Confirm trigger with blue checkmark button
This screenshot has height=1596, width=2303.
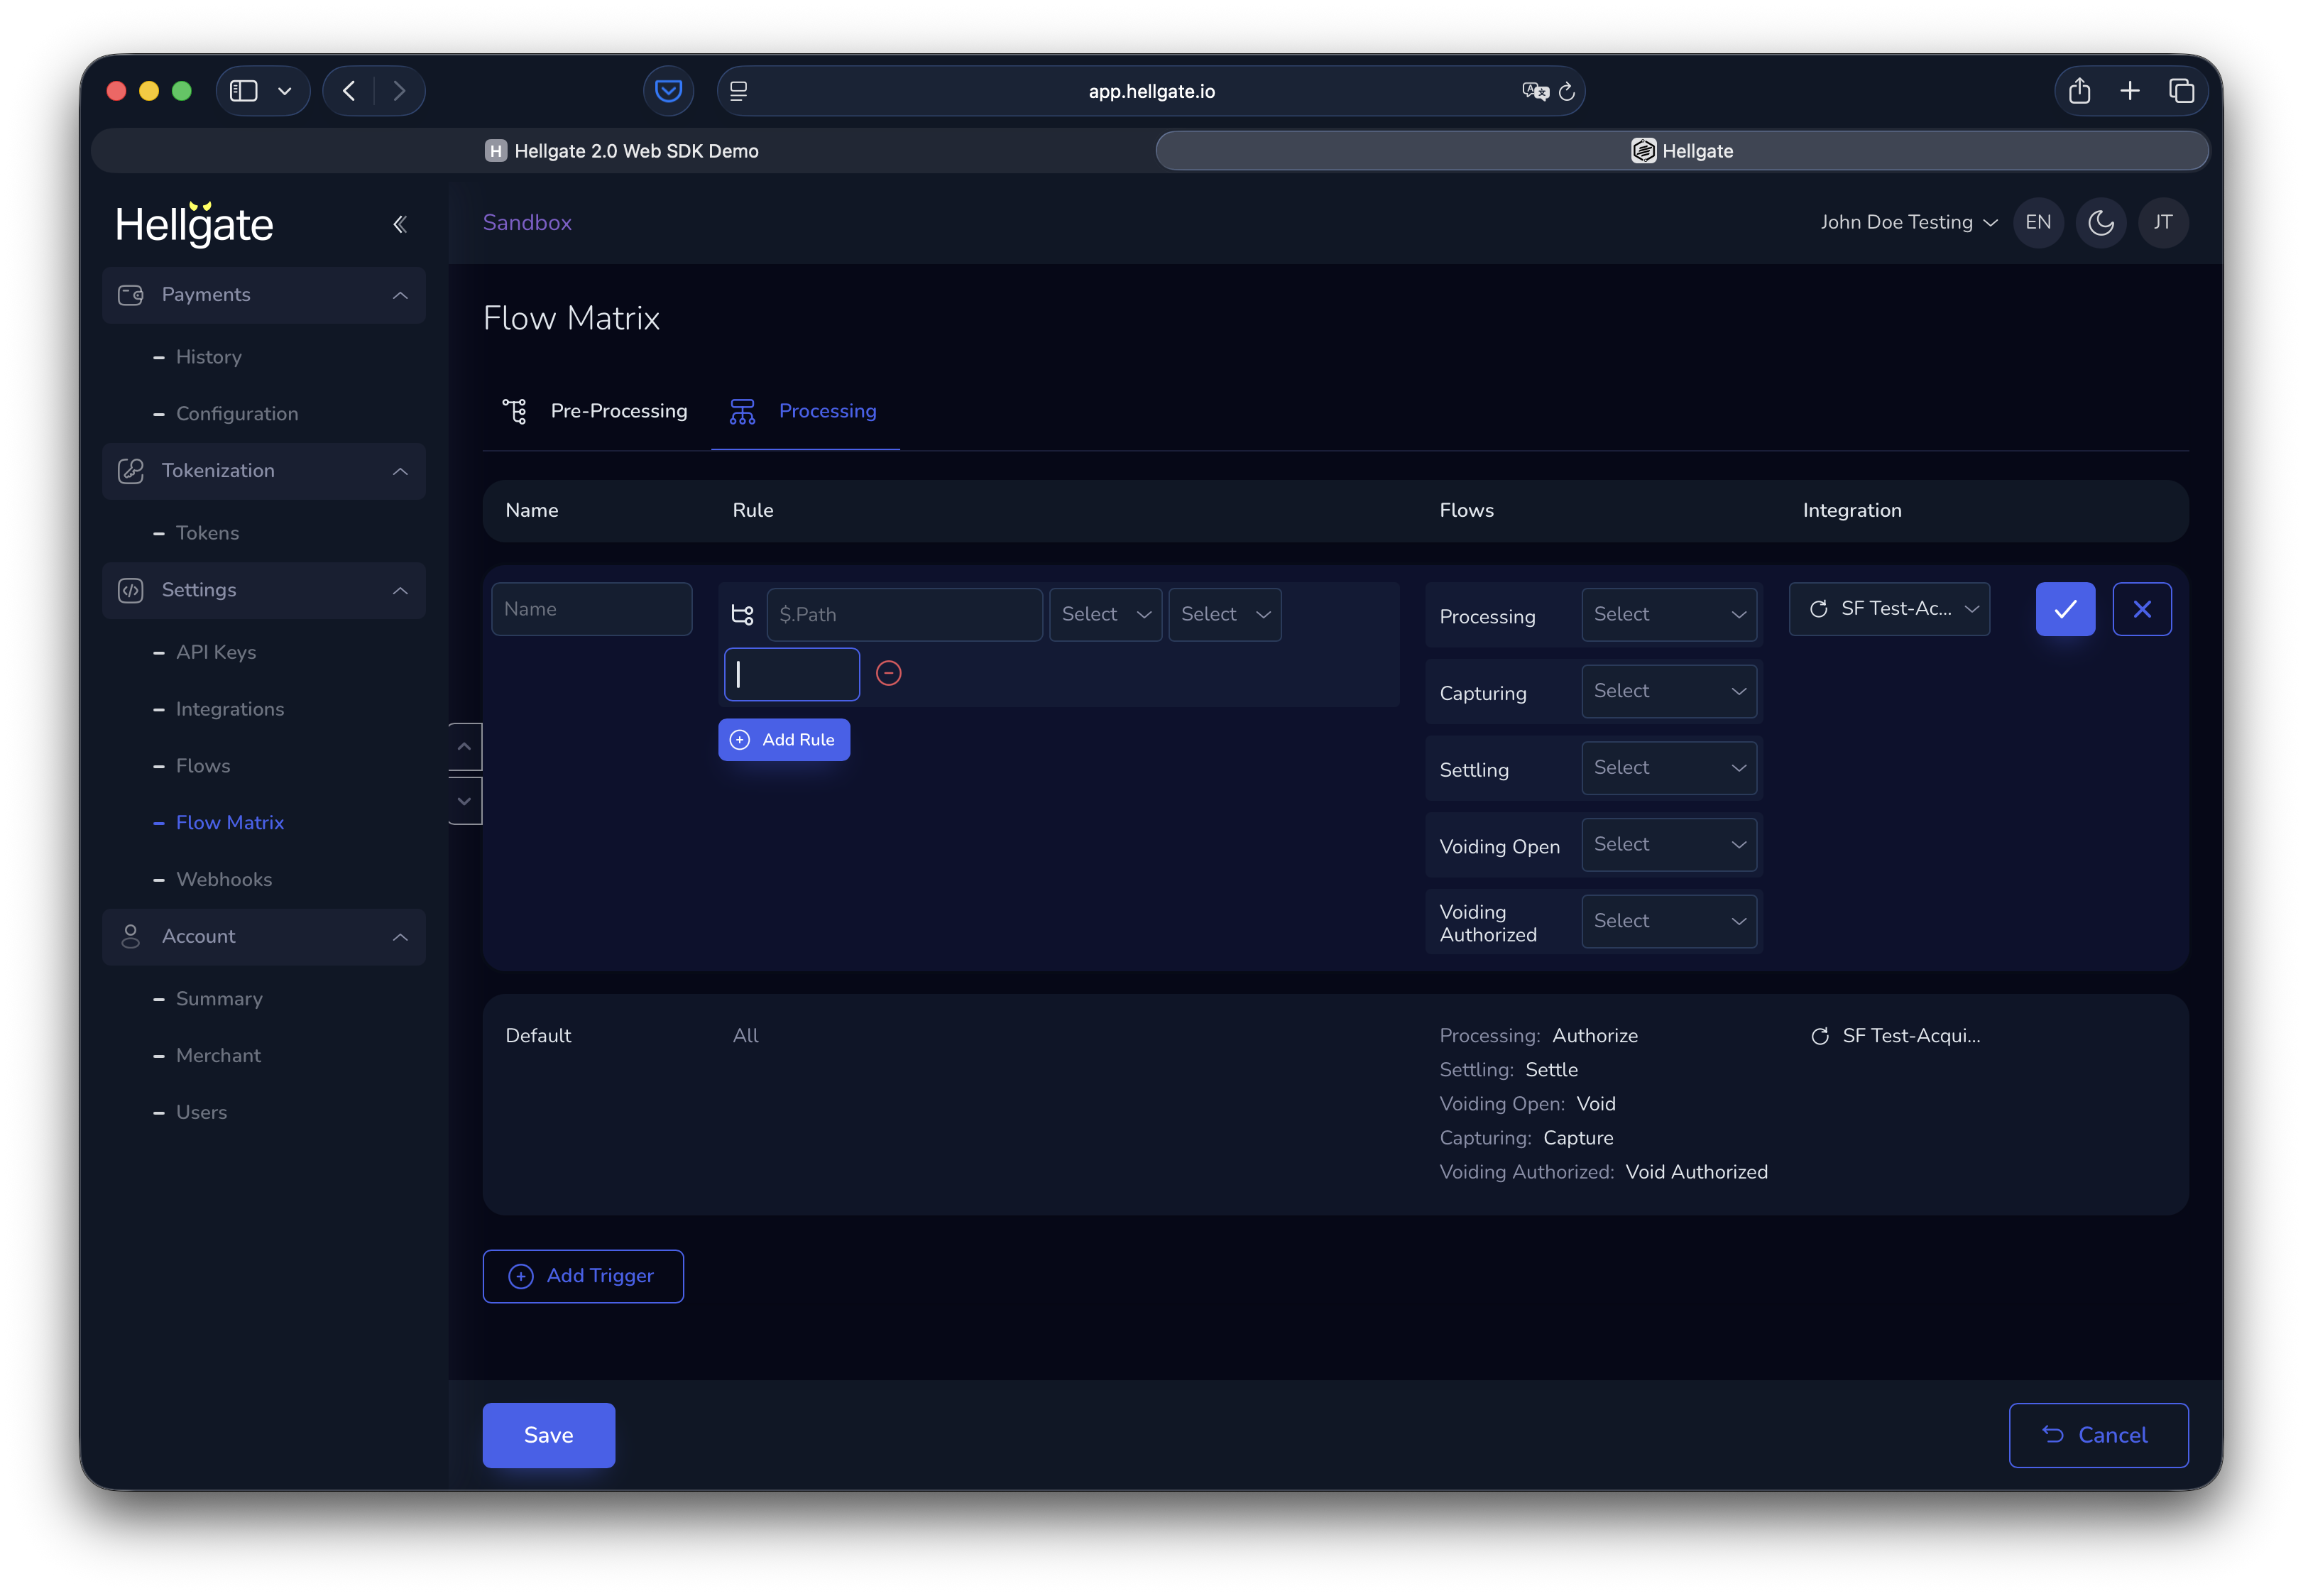pyautogui.click(x=2065, y=609)
